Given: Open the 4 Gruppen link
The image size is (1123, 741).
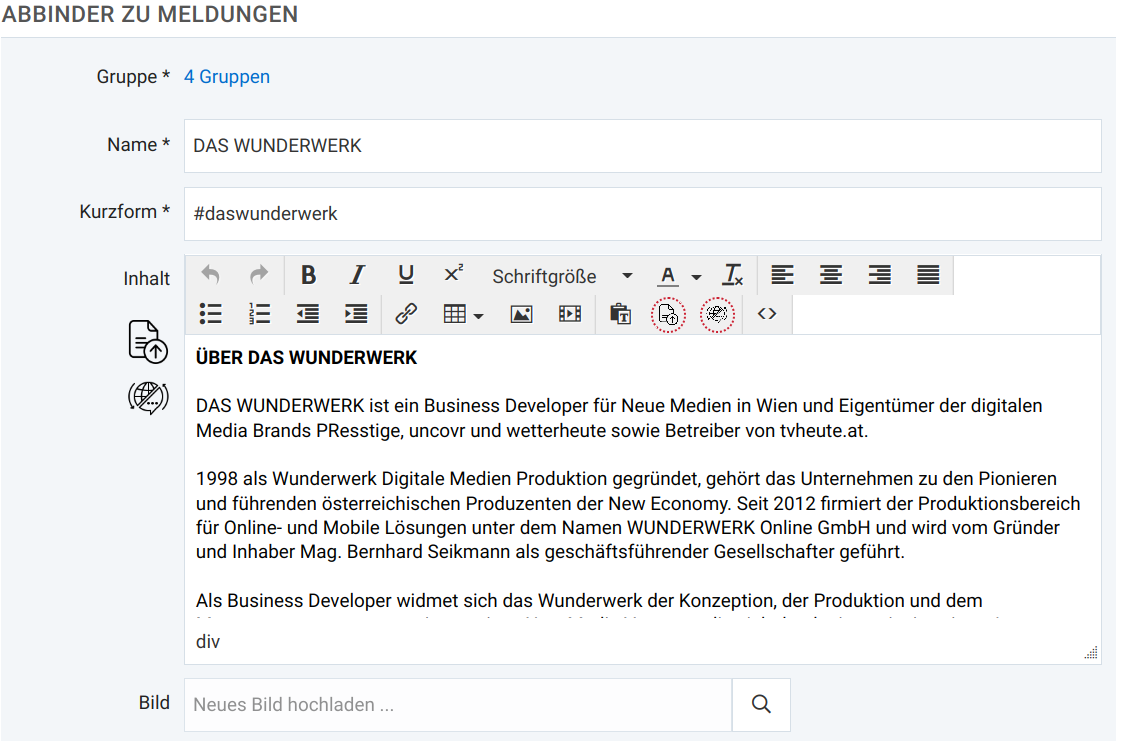Looking at the screenshot, I should (x=227, y=76).
